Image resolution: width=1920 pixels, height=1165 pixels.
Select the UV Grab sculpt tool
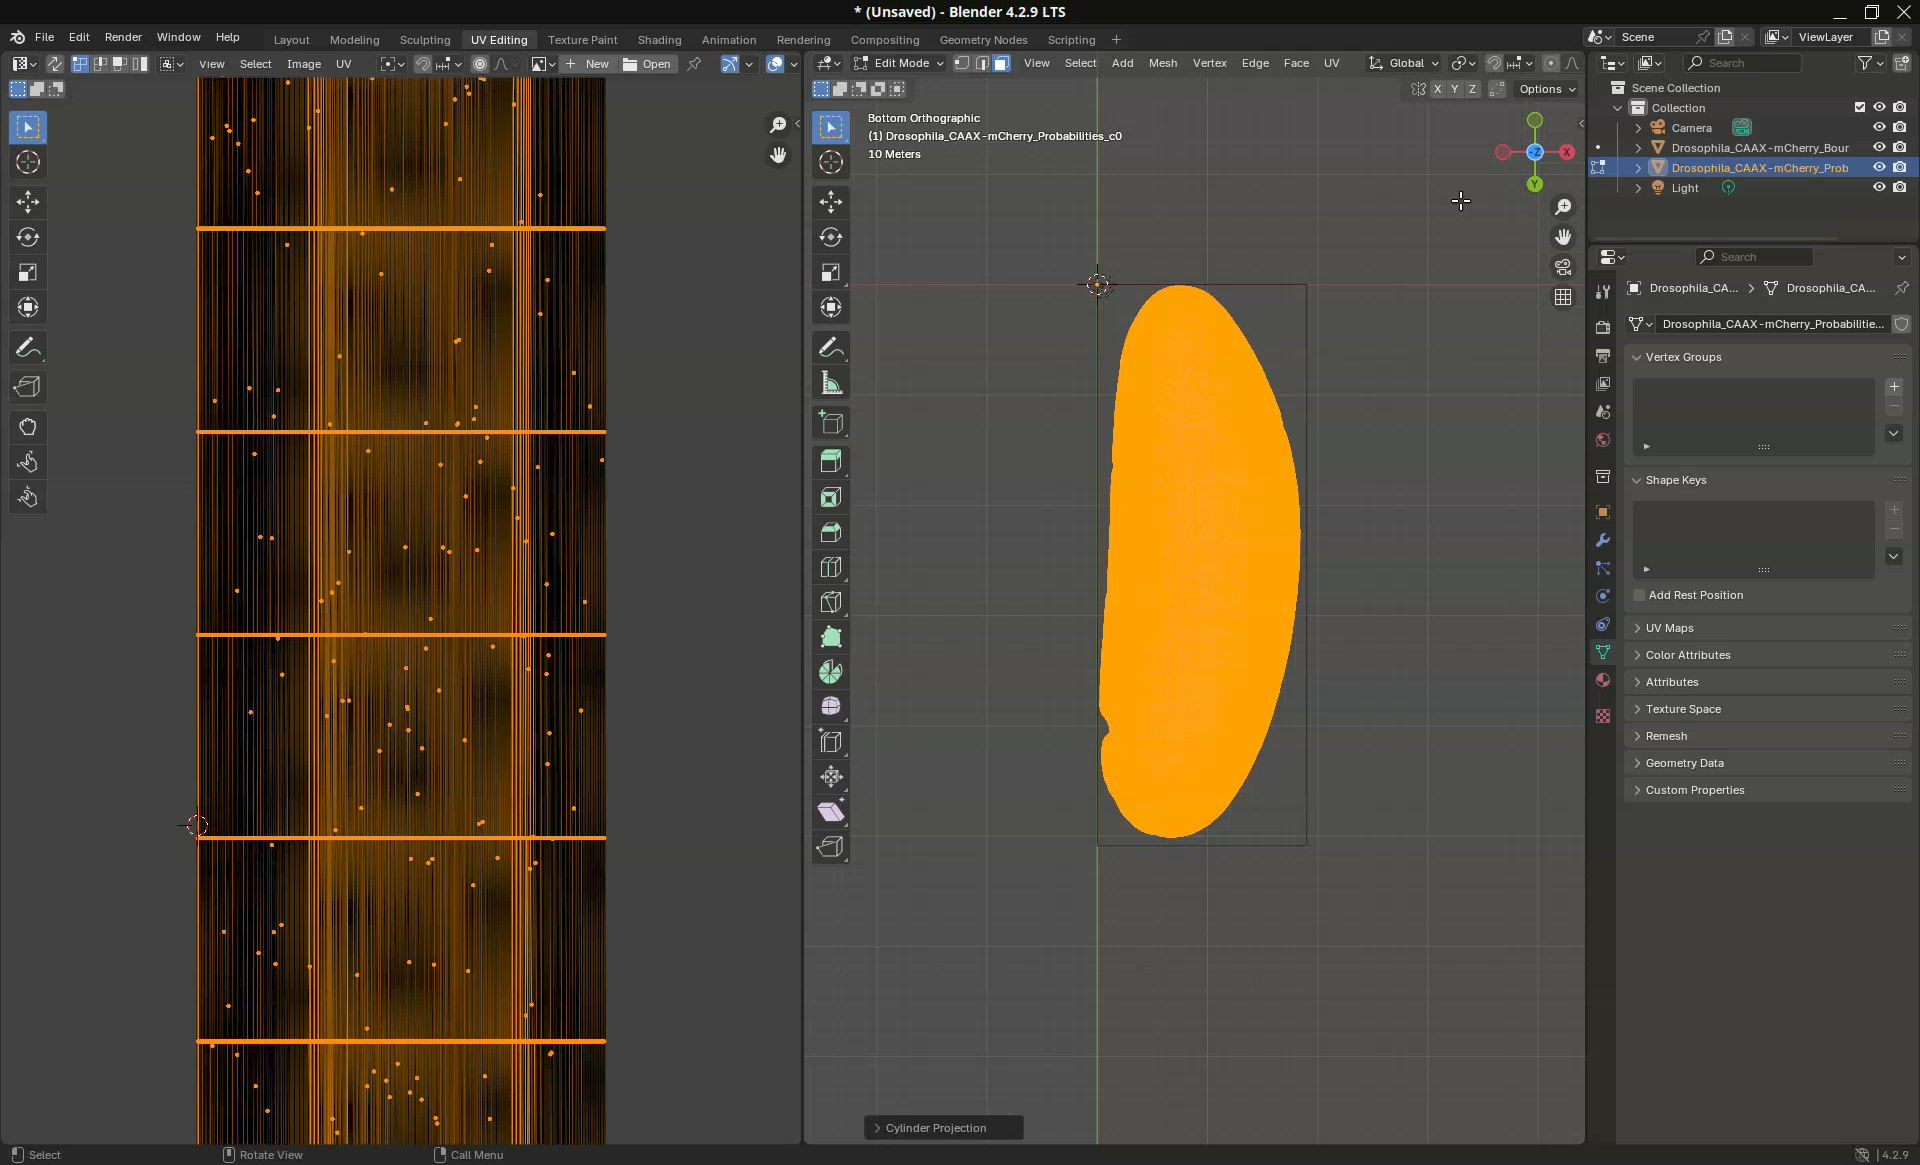tap(28, 427)
